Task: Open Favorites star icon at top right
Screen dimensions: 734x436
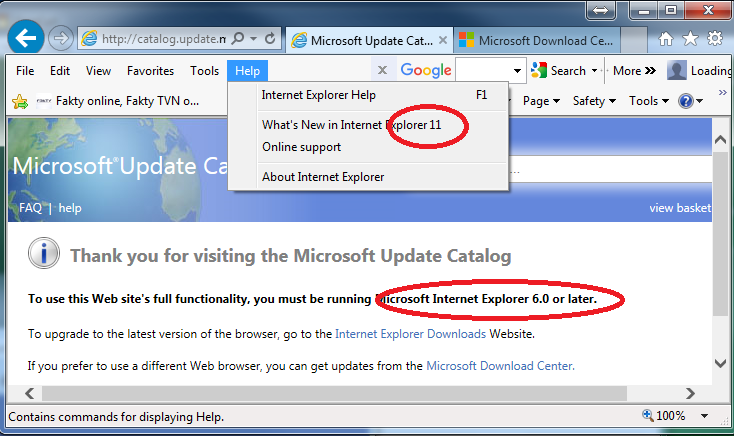Action: (x=690, y=39)
